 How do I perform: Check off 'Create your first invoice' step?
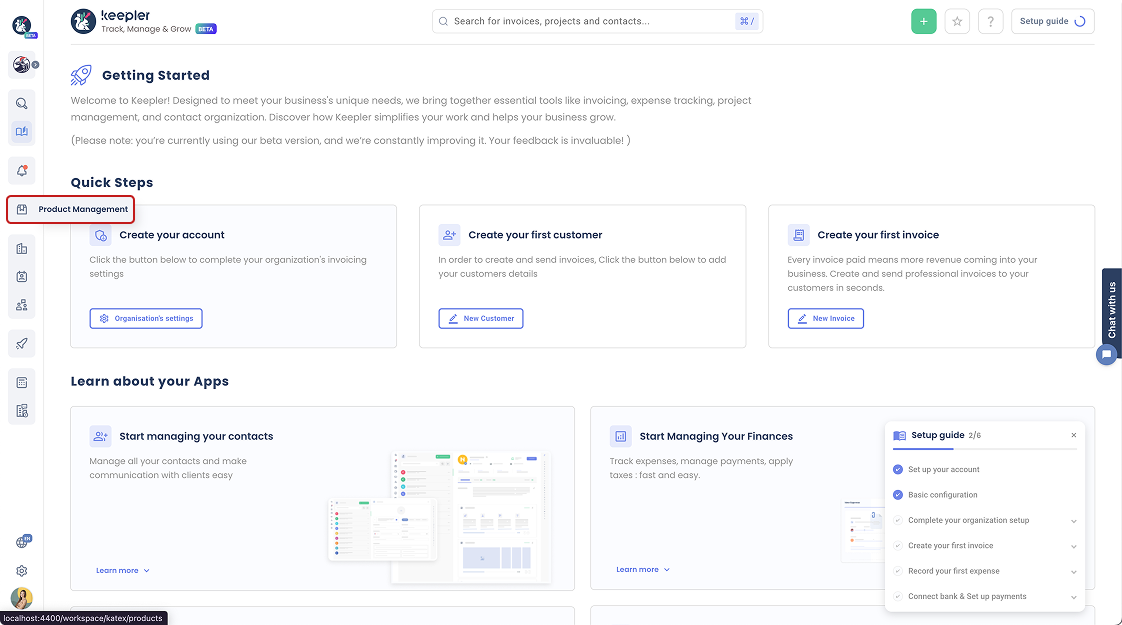[897, 545]
